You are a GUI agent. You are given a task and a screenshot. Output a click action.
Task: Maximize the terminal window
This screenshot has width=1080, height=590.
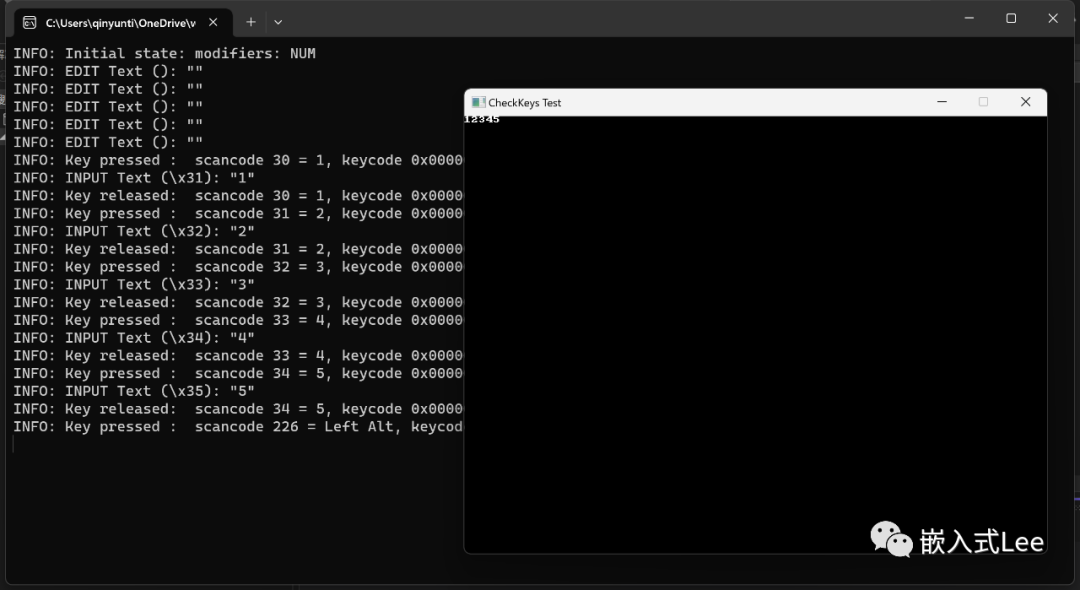coord(1011,19)
